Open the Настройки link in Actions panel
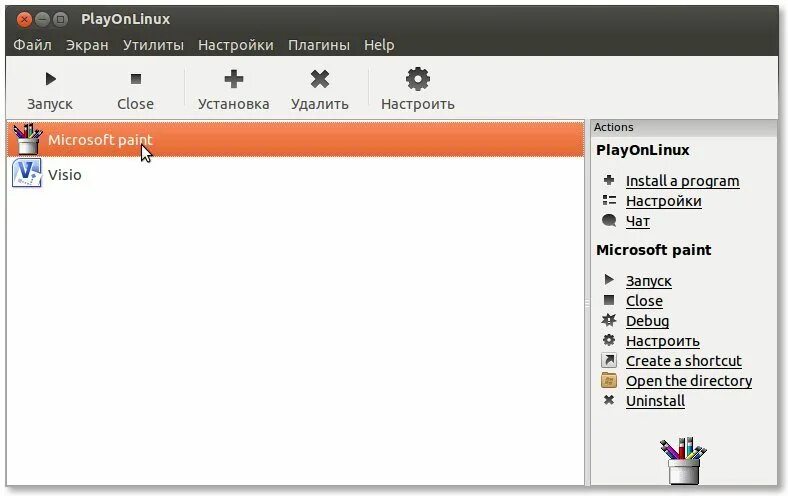This screenshot has height=496, width=788. pos(663,201)
